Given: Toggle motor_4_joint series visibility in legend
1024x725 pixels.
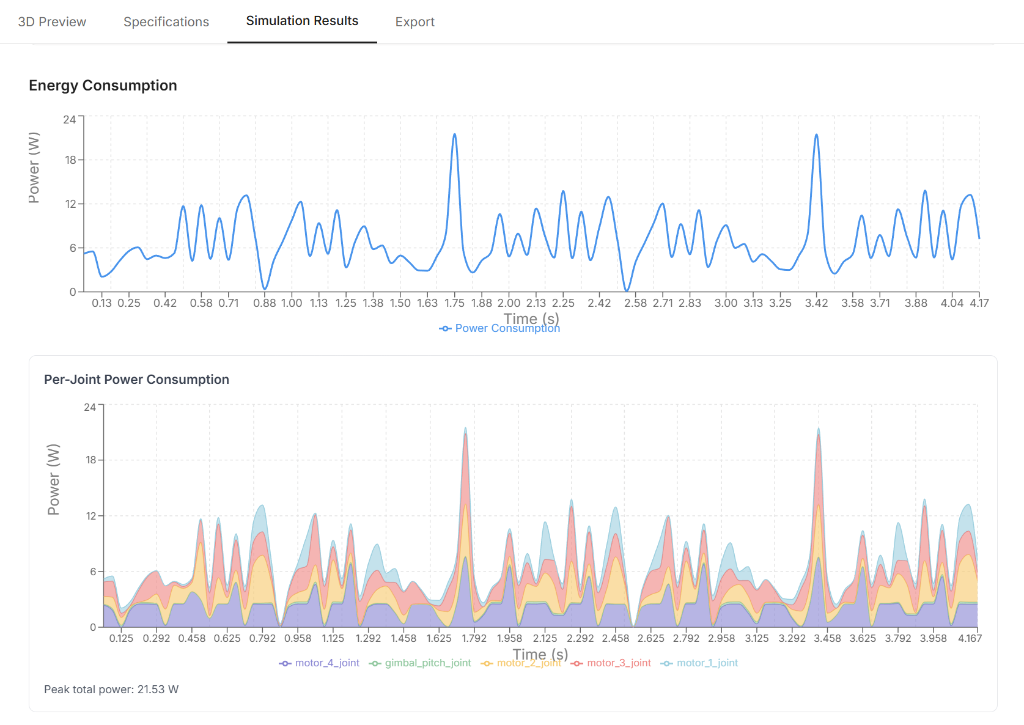Looking at the screenshot, I should click(319, 662).
